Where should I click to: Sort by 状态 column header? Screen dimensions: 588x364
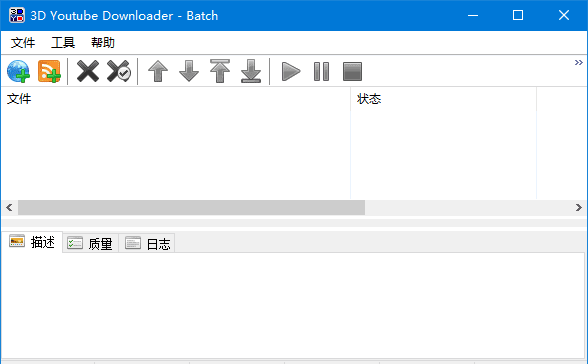click(x=444, y=99)
